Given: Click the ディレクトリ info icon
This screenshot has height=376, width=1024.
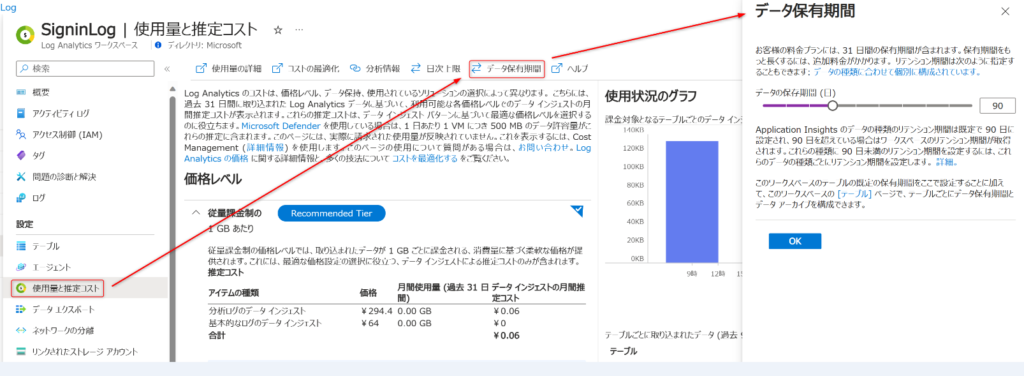Looking at the screenshot, I should (157, 45).
